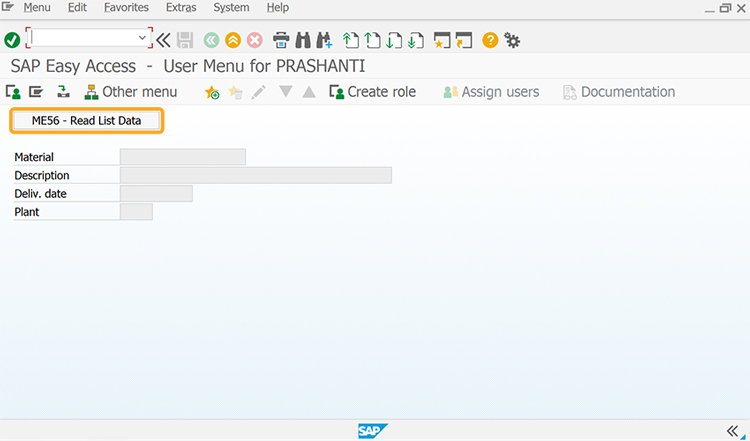750x441 pixels.
Task: Click the Assign users button
Action: pos(491,92)
